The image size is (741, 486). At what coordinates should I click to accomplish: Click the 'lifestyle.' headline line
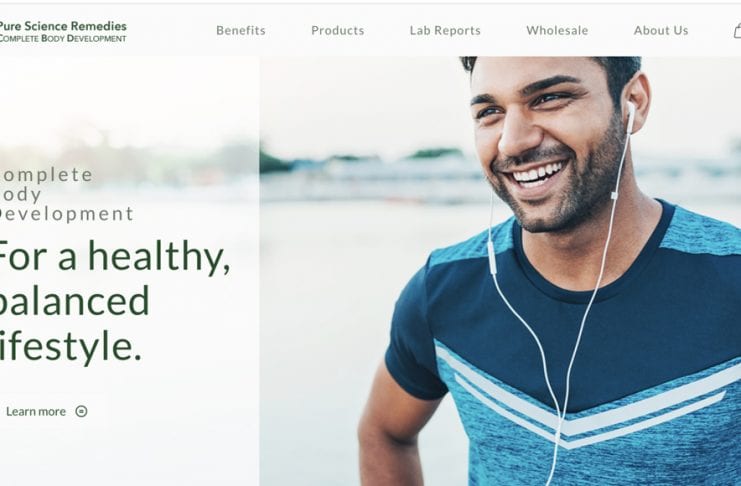70,346
